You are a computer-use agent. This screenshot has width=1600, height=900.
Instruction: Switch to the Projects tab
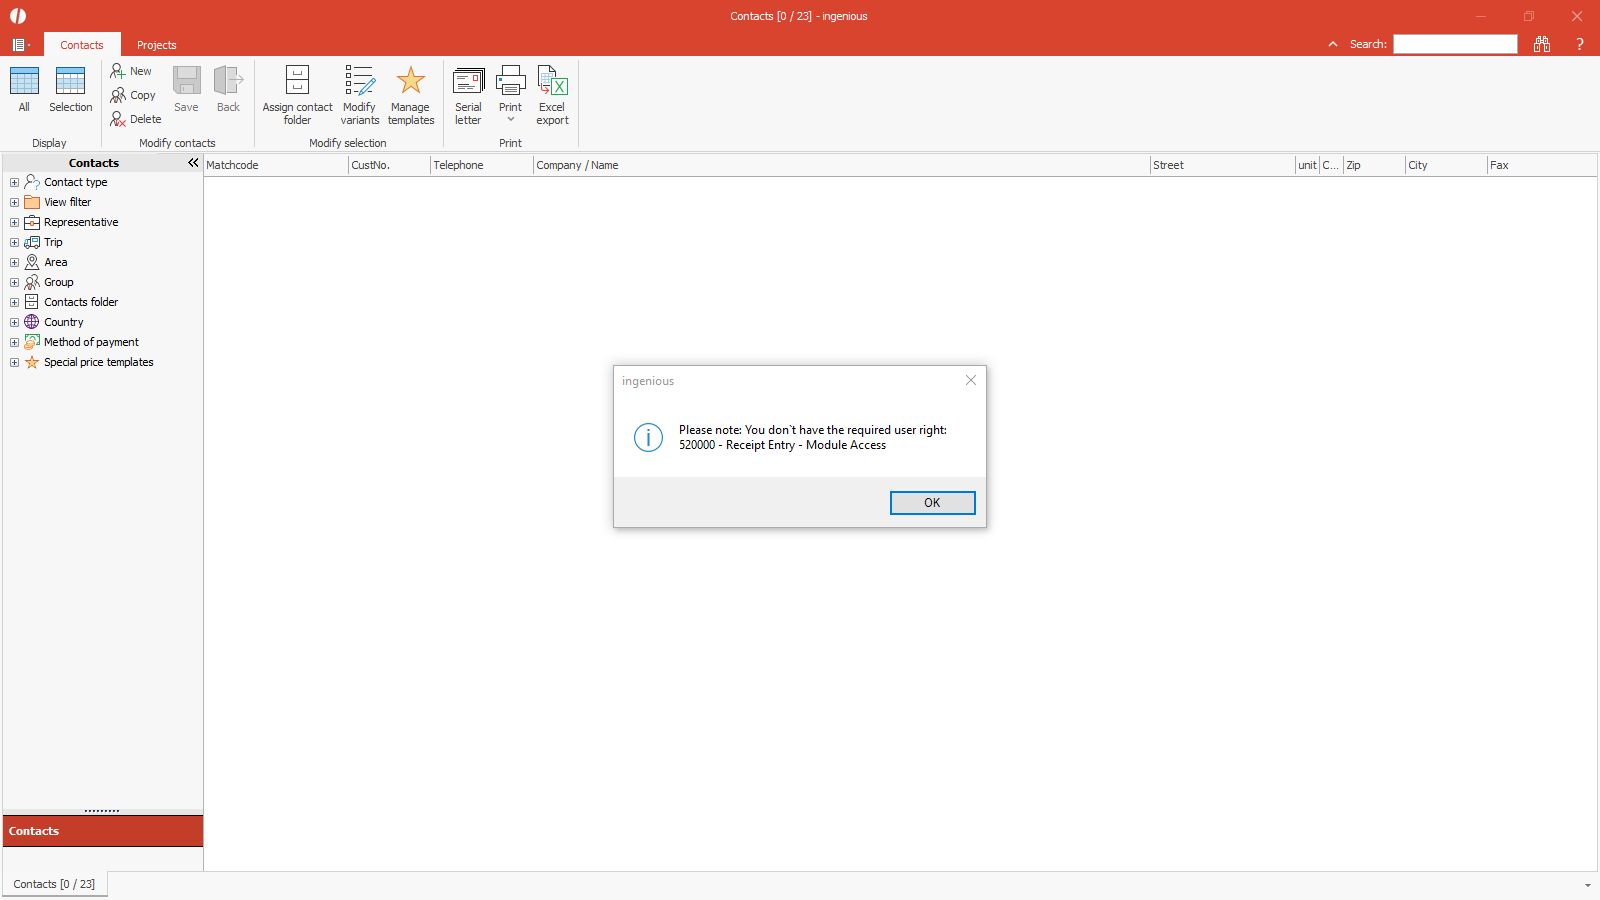point(156,45)
